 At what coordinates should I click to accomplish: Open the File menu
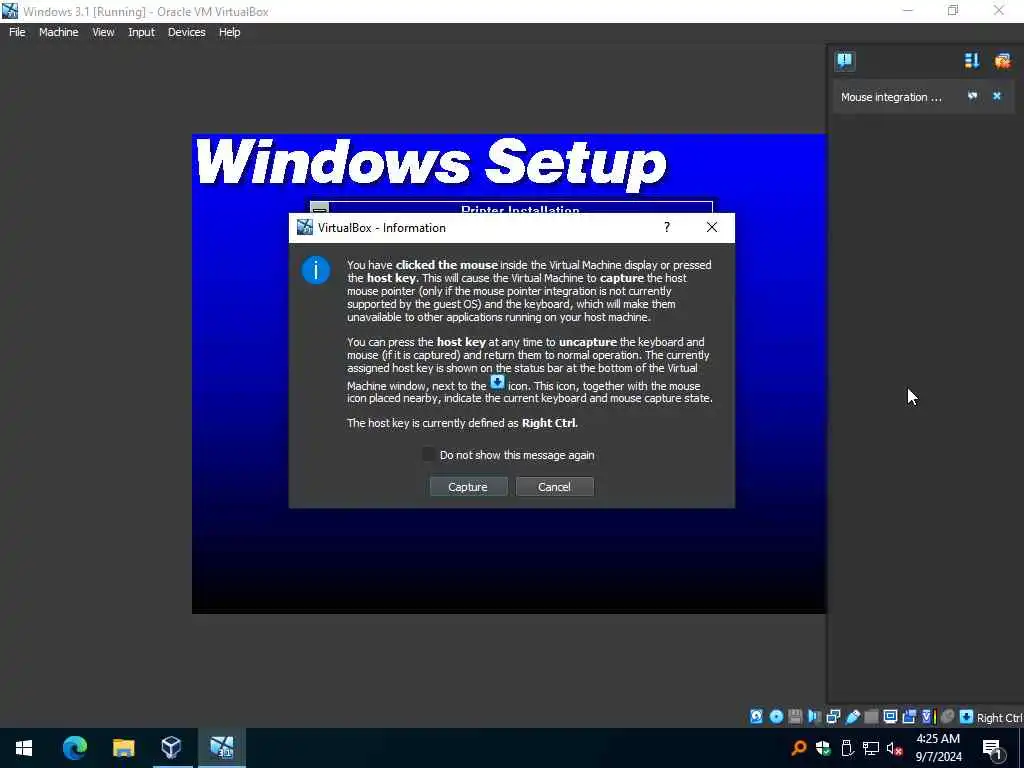tap(17, 32)
